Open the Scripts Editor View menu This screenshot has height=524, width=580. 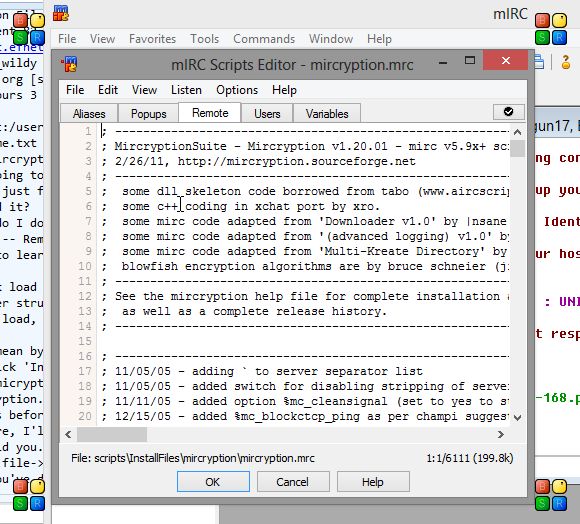144,90
